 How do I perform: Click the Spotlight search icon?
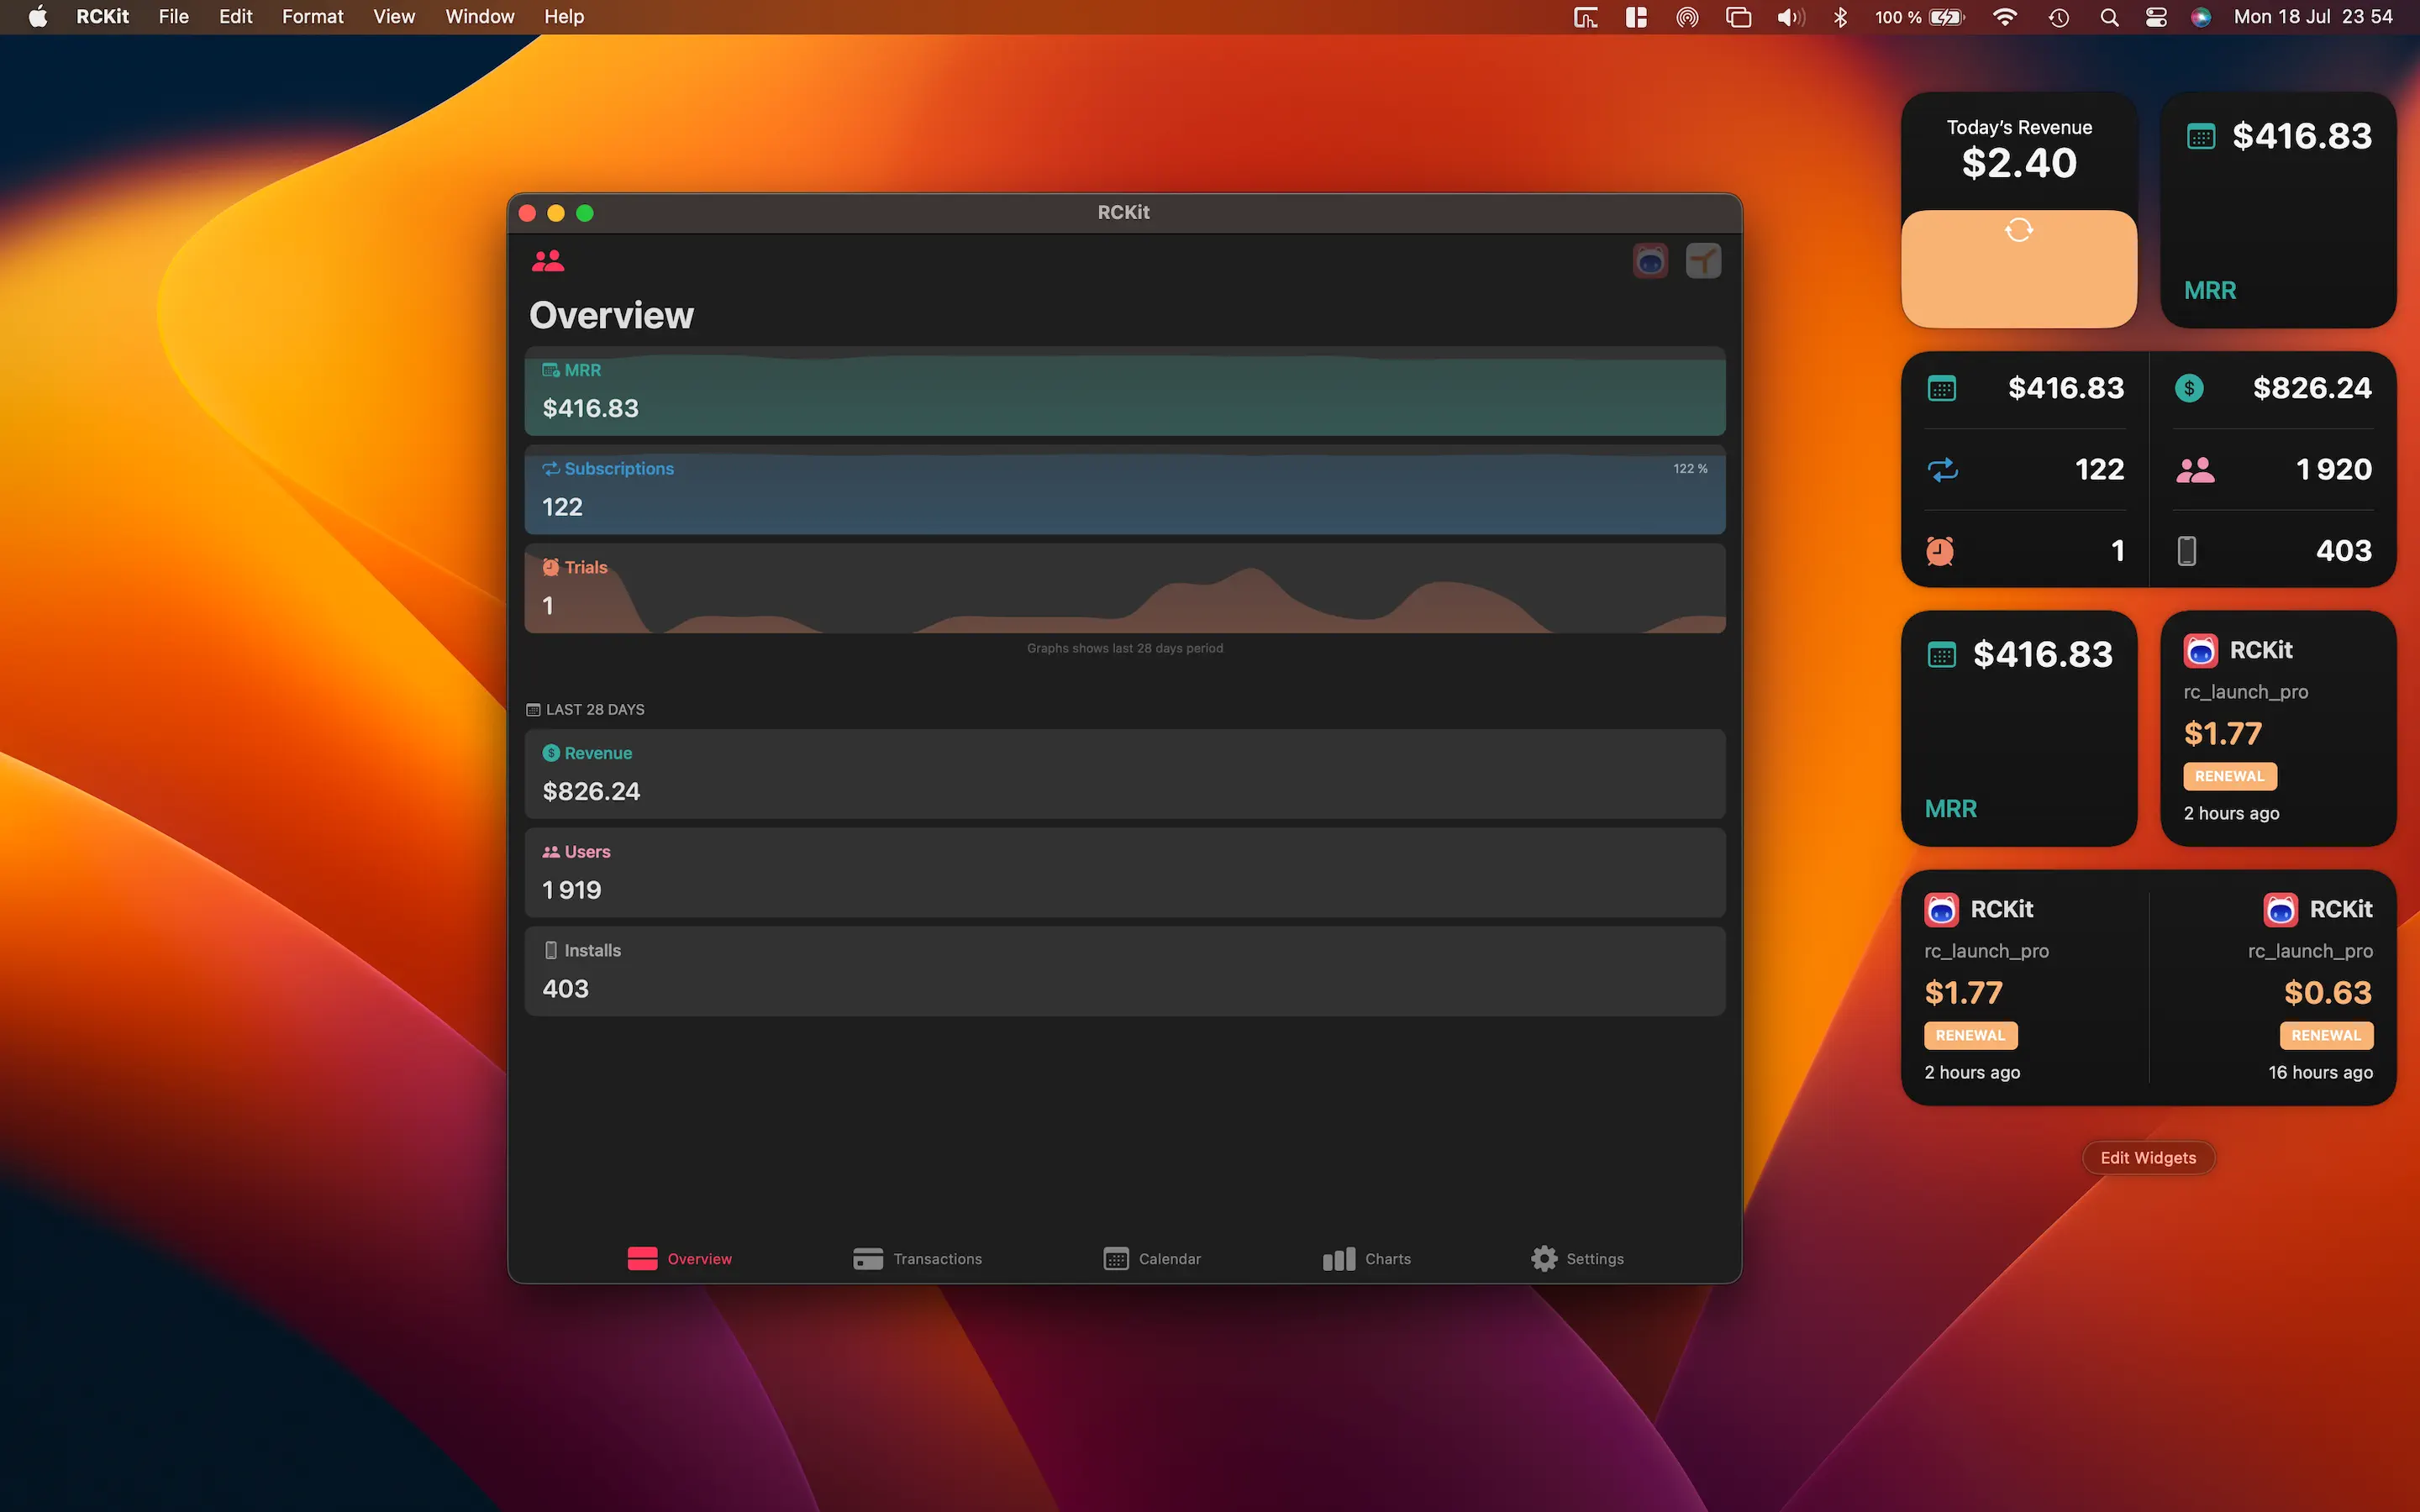click(x=2109, y=17)
